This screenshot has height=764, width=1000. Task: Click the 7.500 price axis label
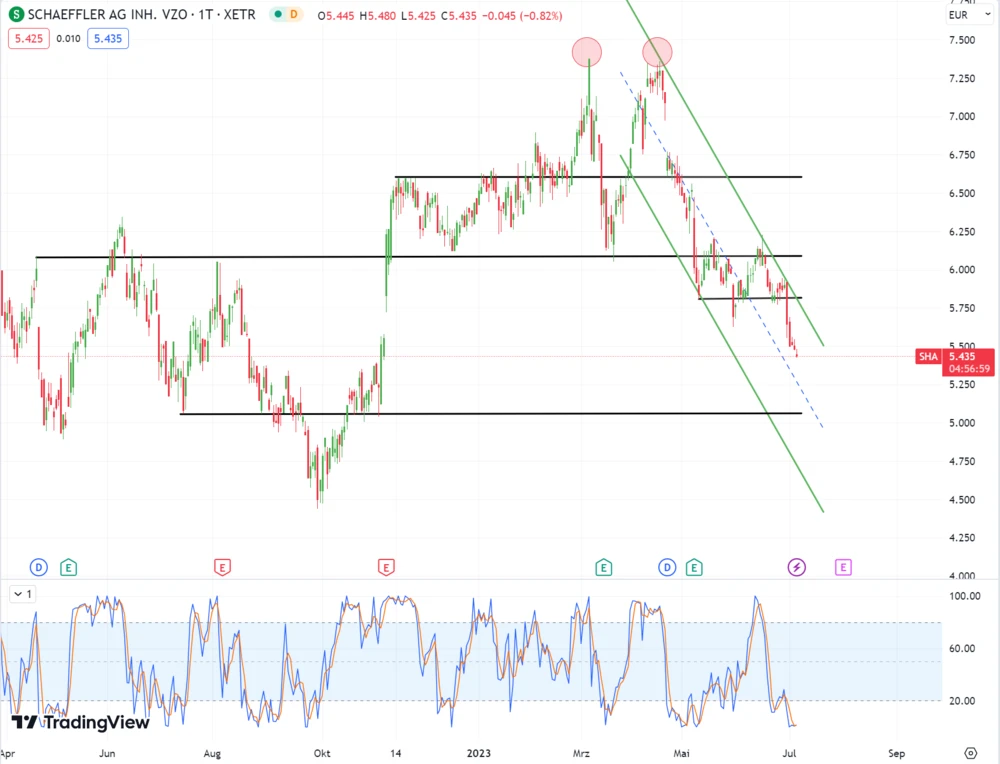pyautogui.click(x=962, y=40)
